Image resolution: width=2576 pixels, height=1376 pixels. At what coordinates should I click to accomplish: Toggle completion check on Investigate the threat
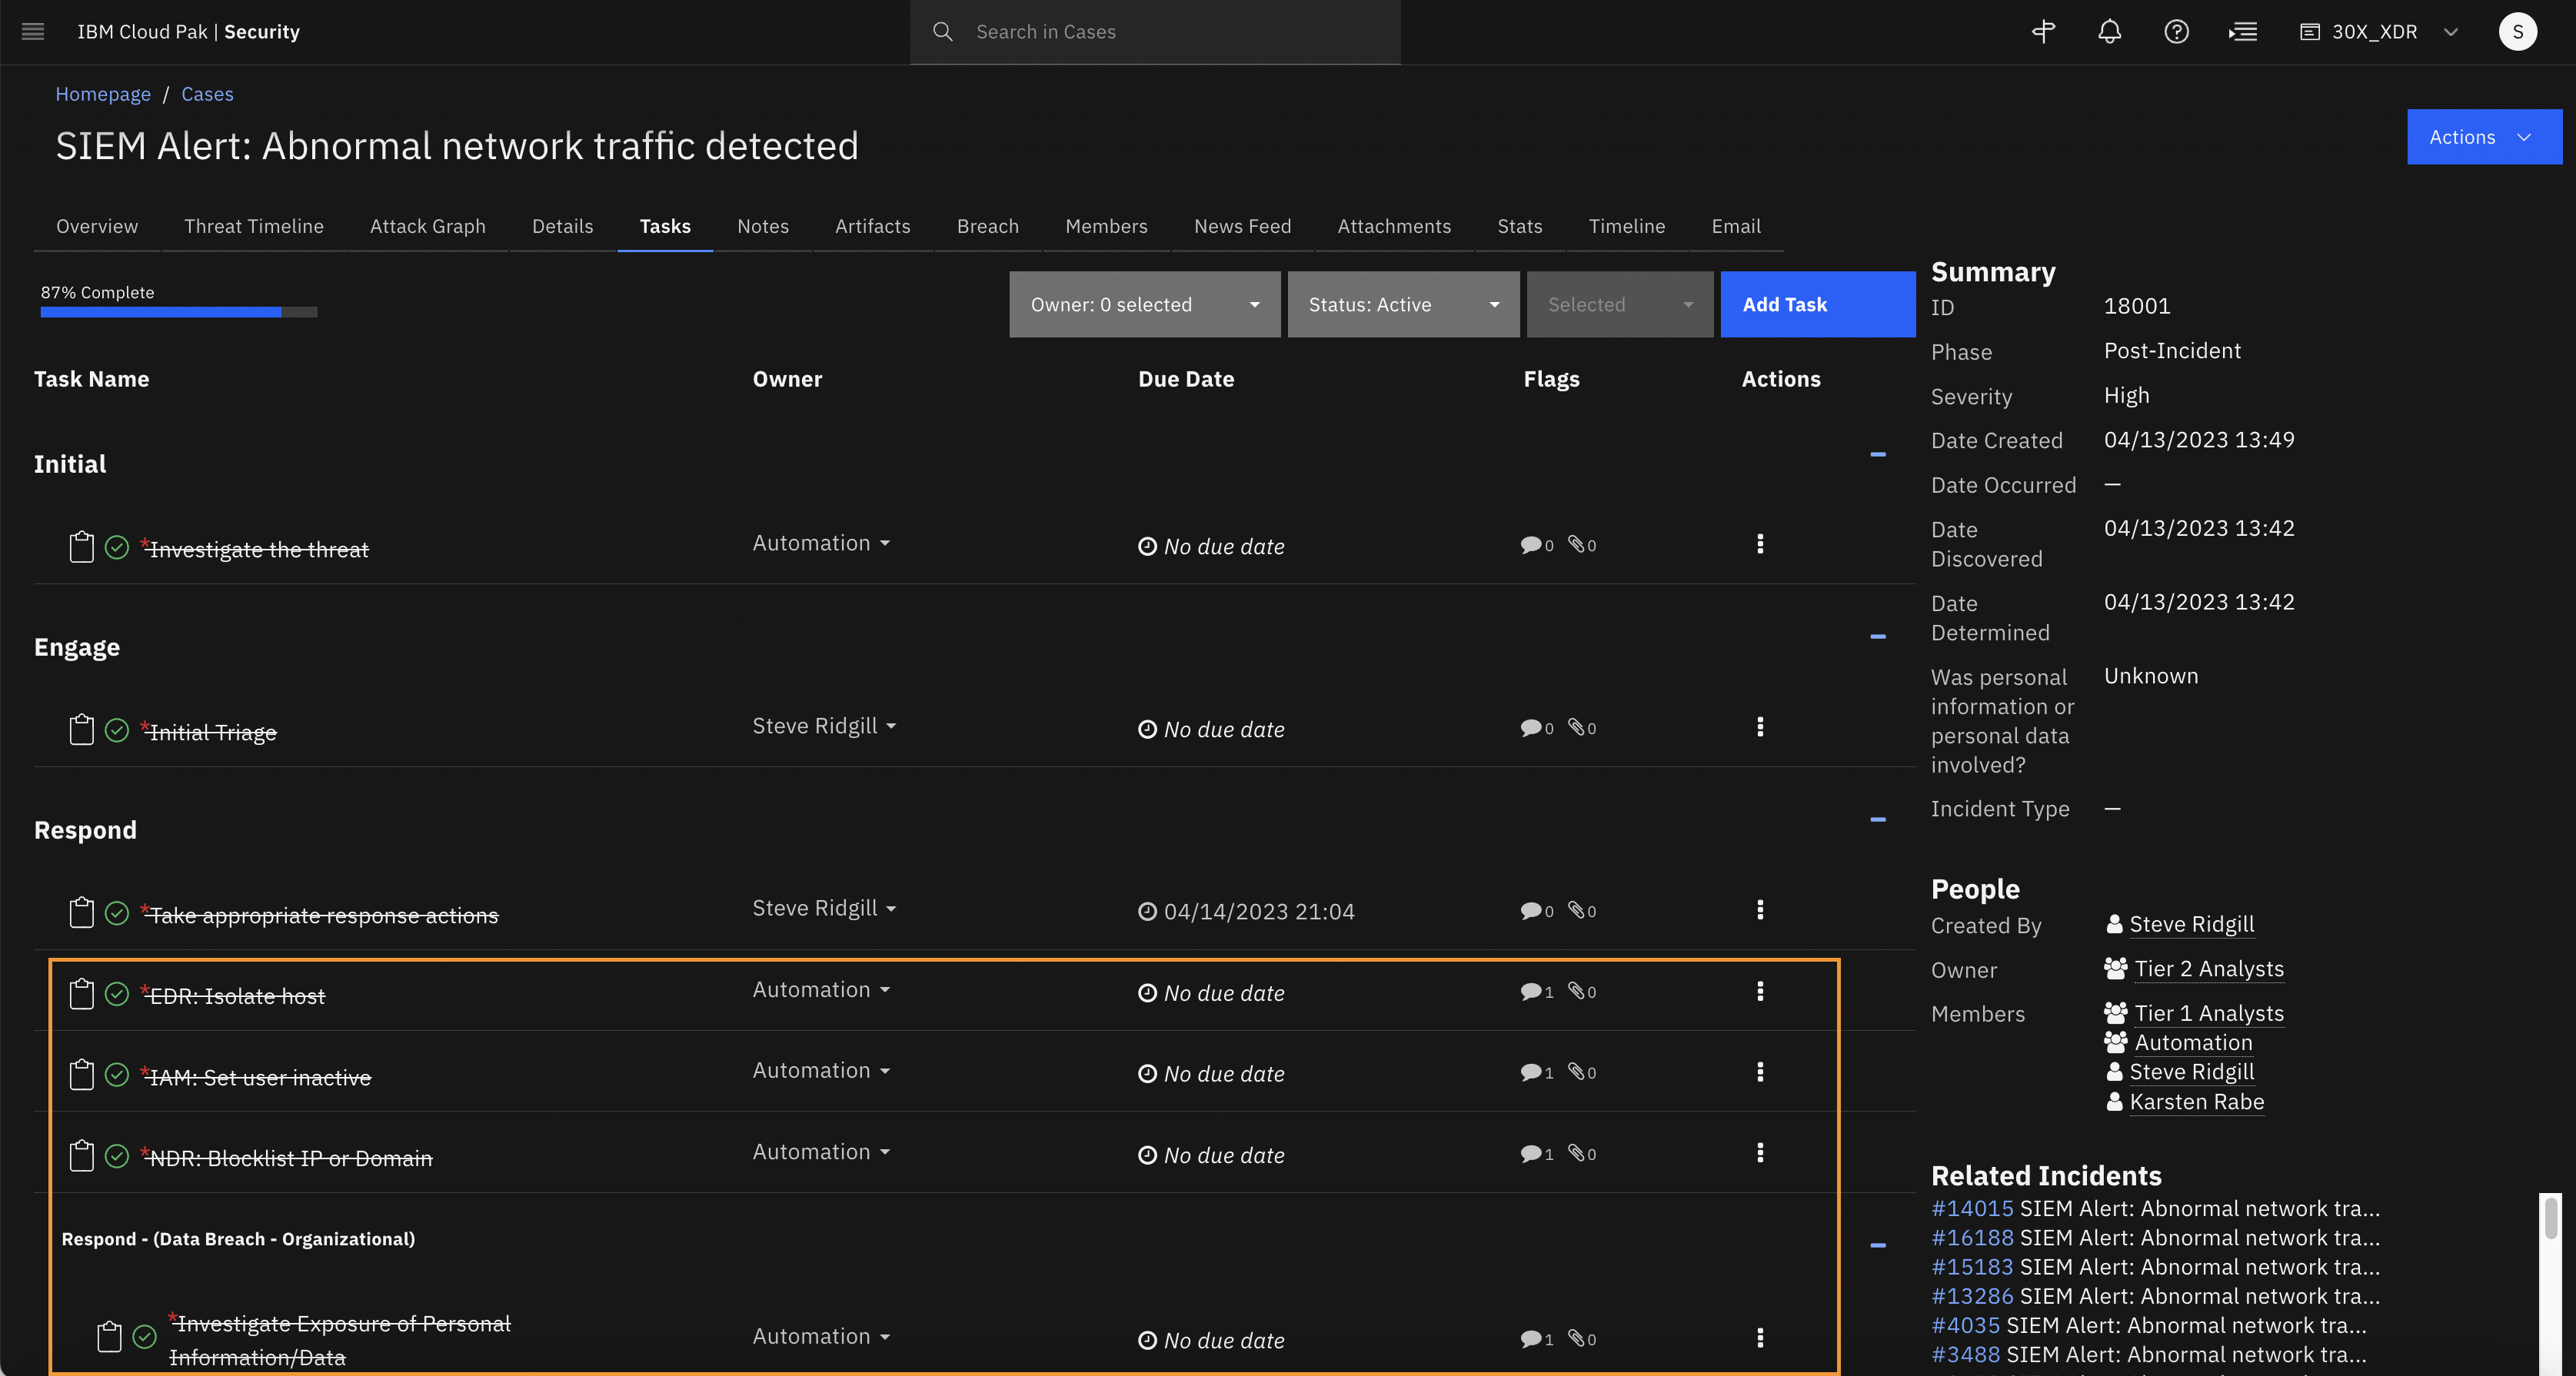point(117,547)
